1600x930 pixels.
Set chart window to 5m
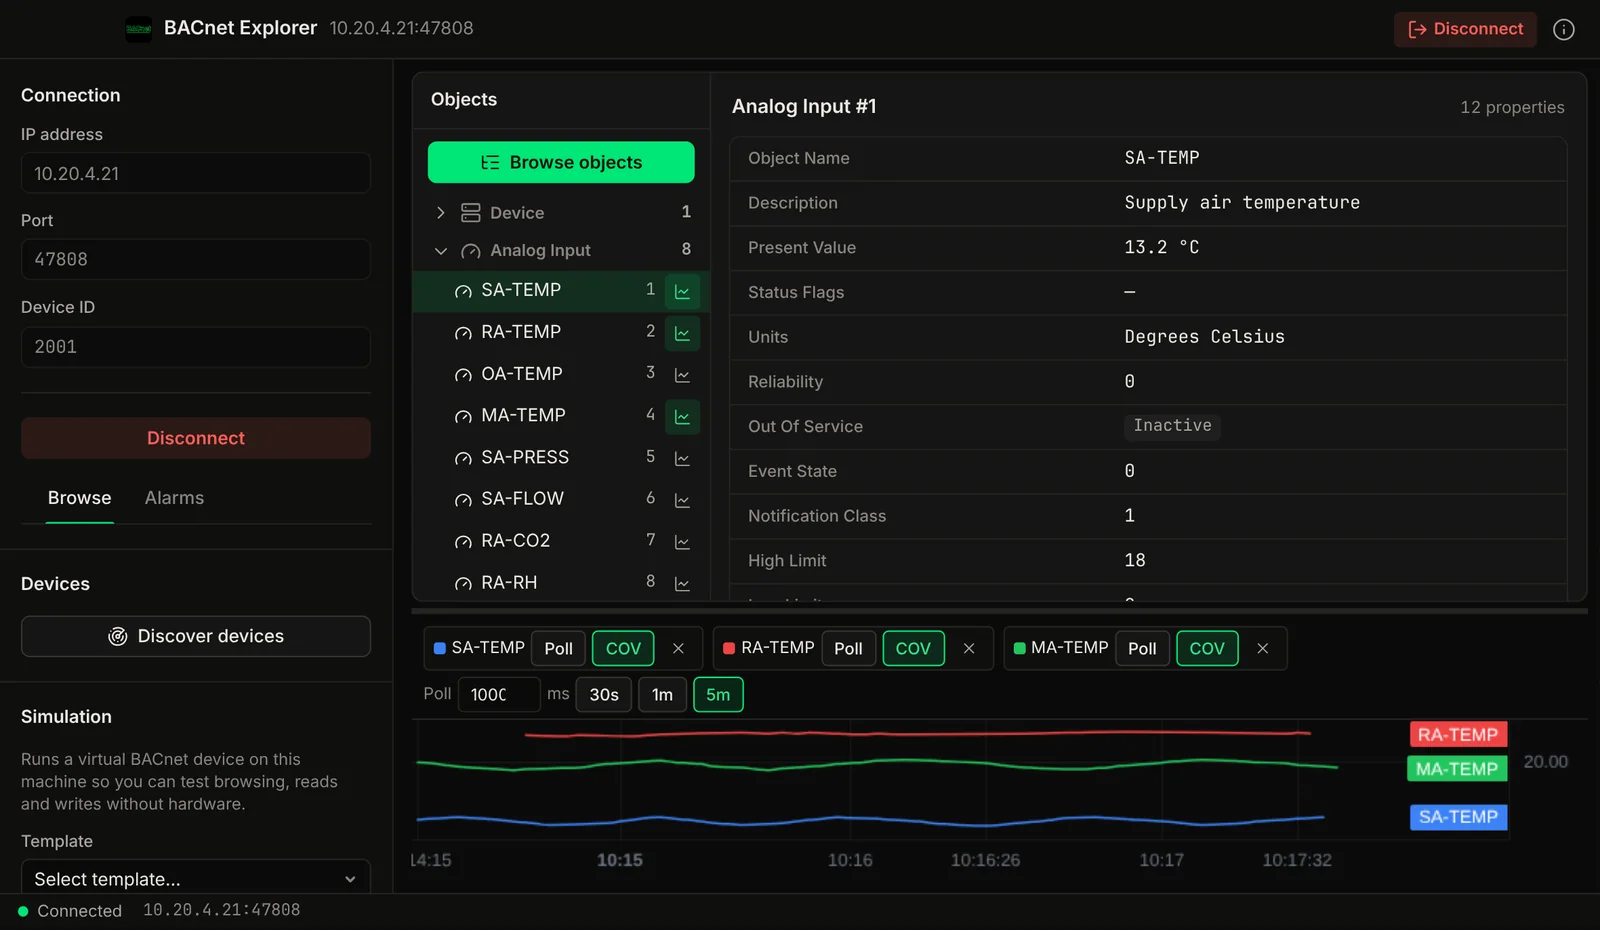718,695
